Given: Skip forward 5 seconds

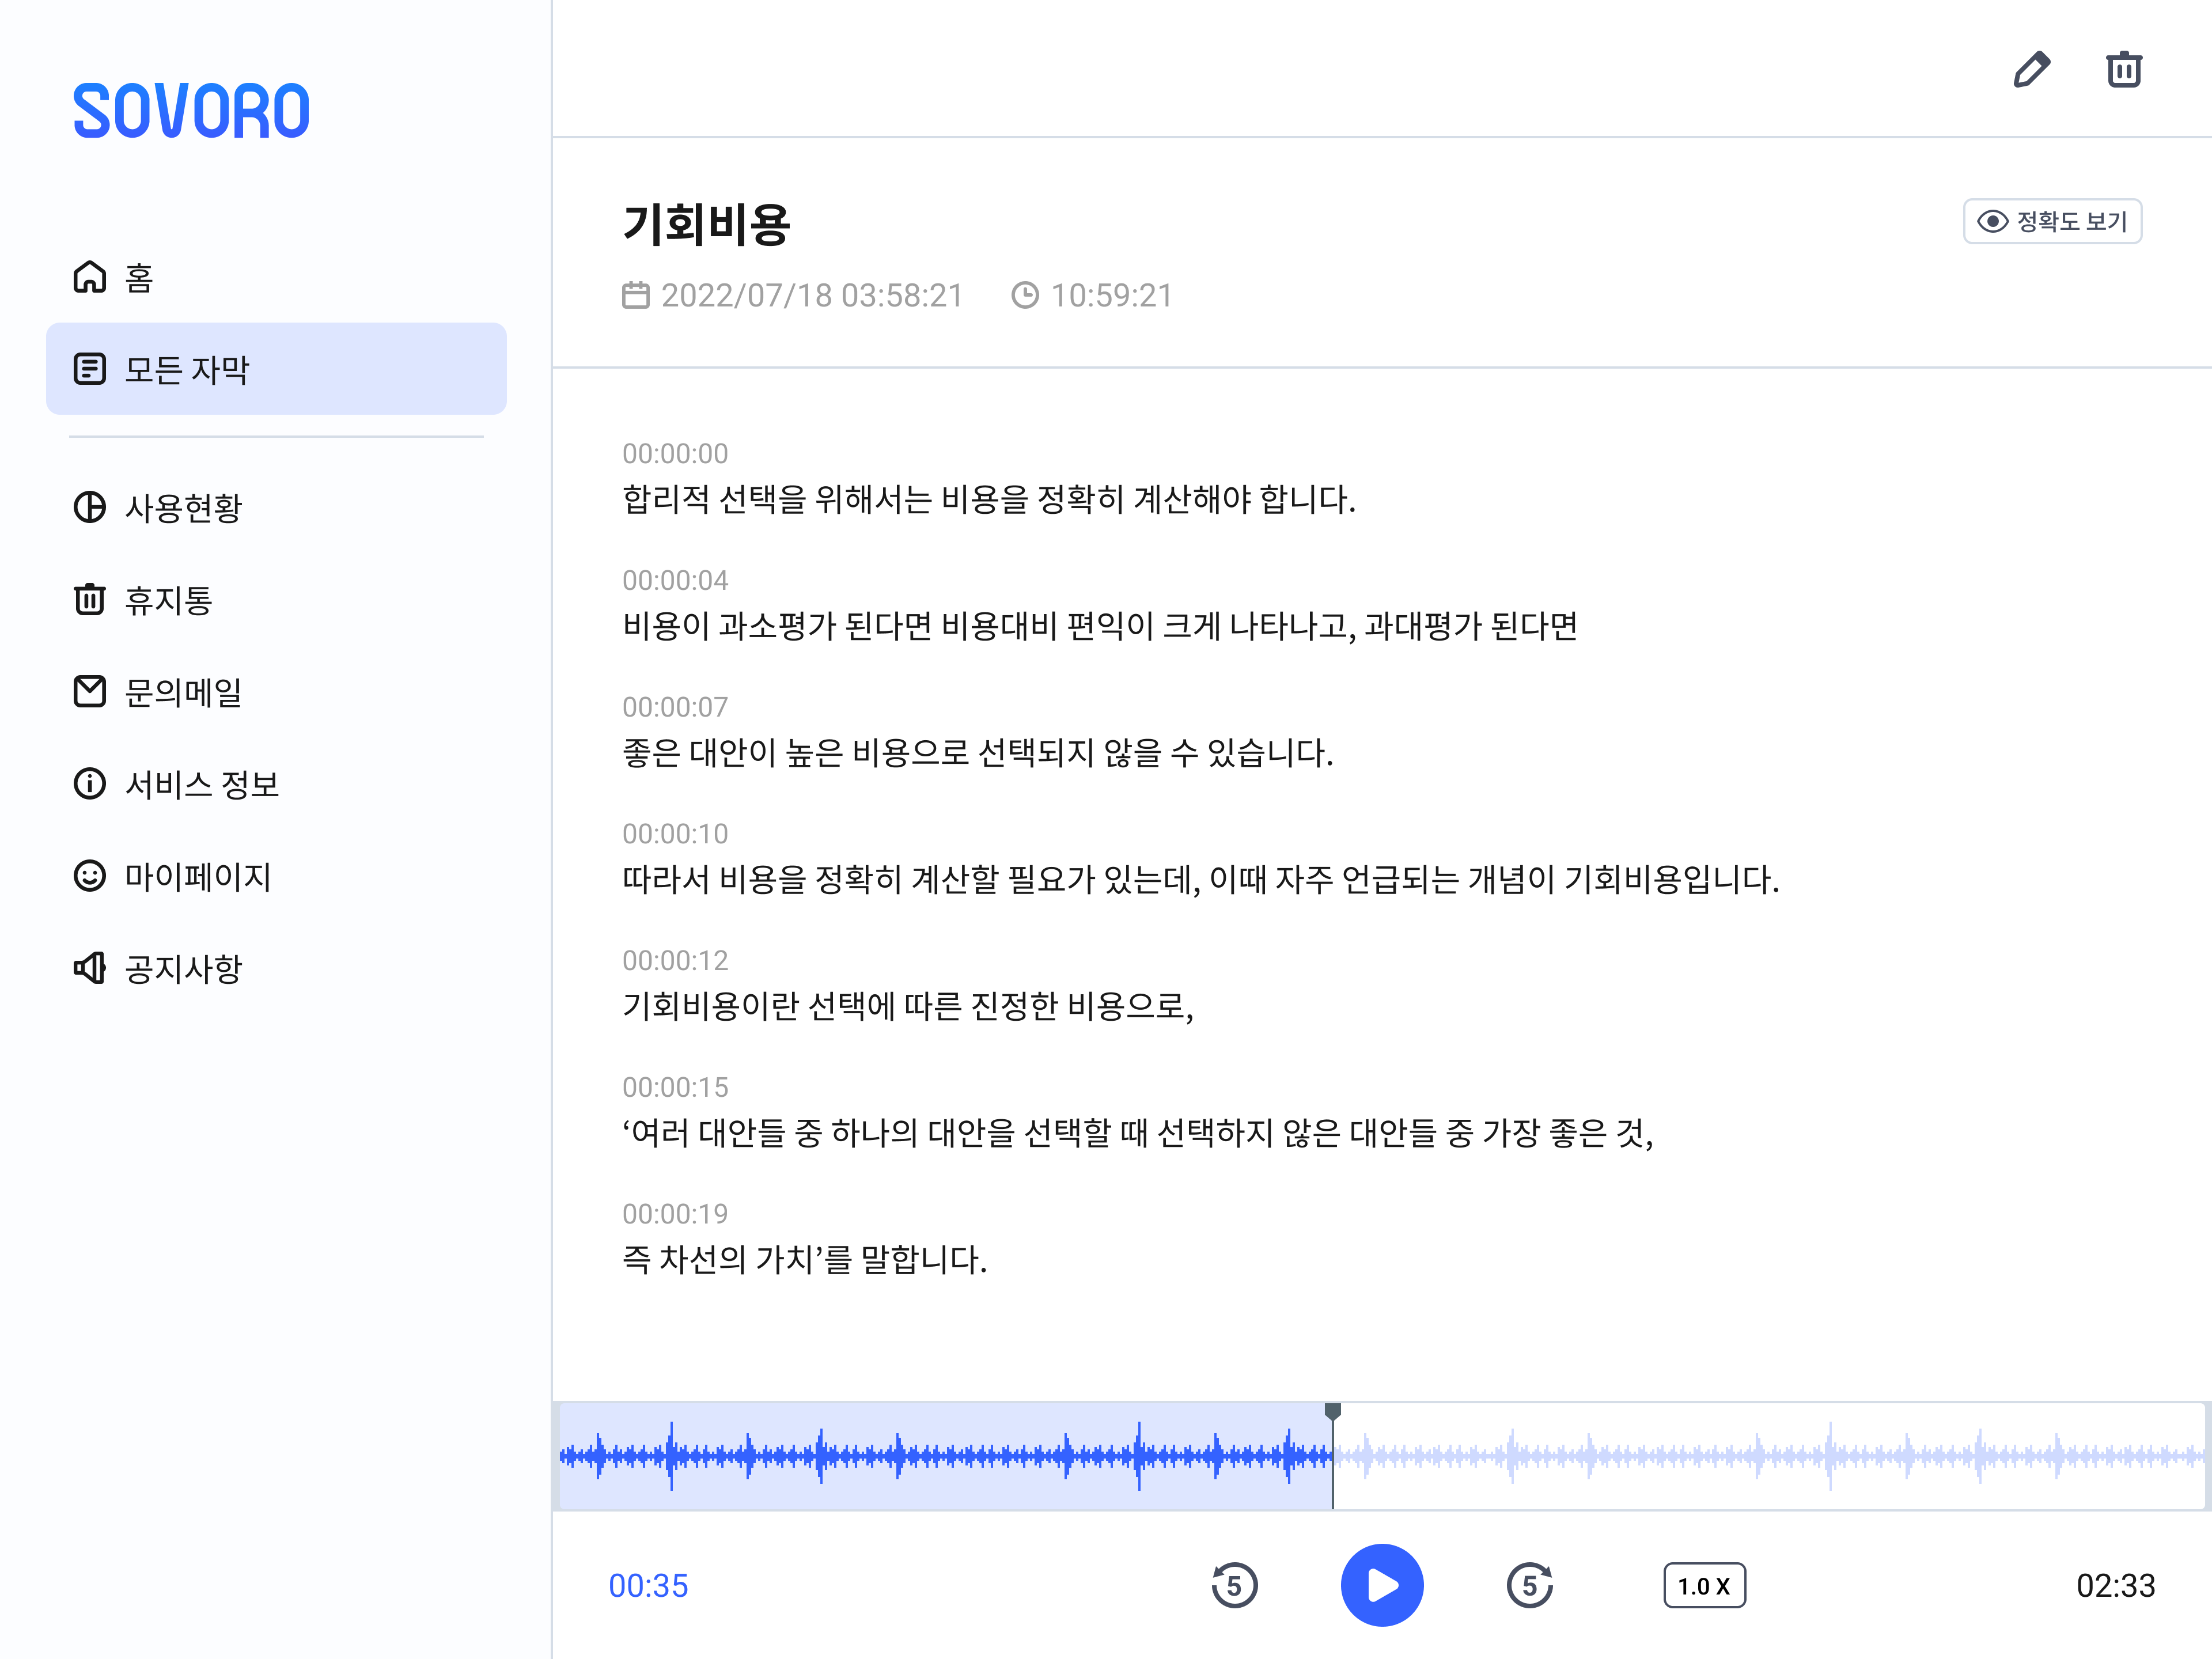Looking at the screenshot, I should (x=1529, y=1585).
